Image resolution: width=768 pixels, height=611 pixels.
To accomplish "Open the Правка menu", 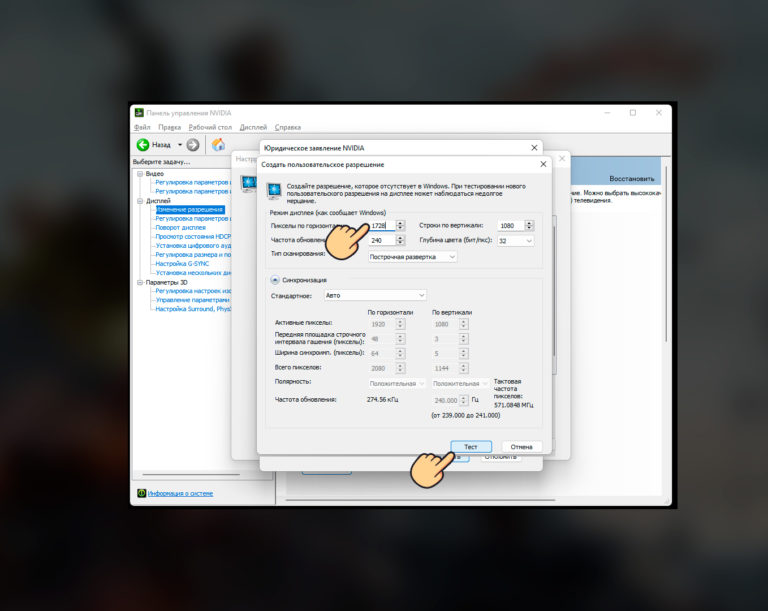I will click(169, 127).
